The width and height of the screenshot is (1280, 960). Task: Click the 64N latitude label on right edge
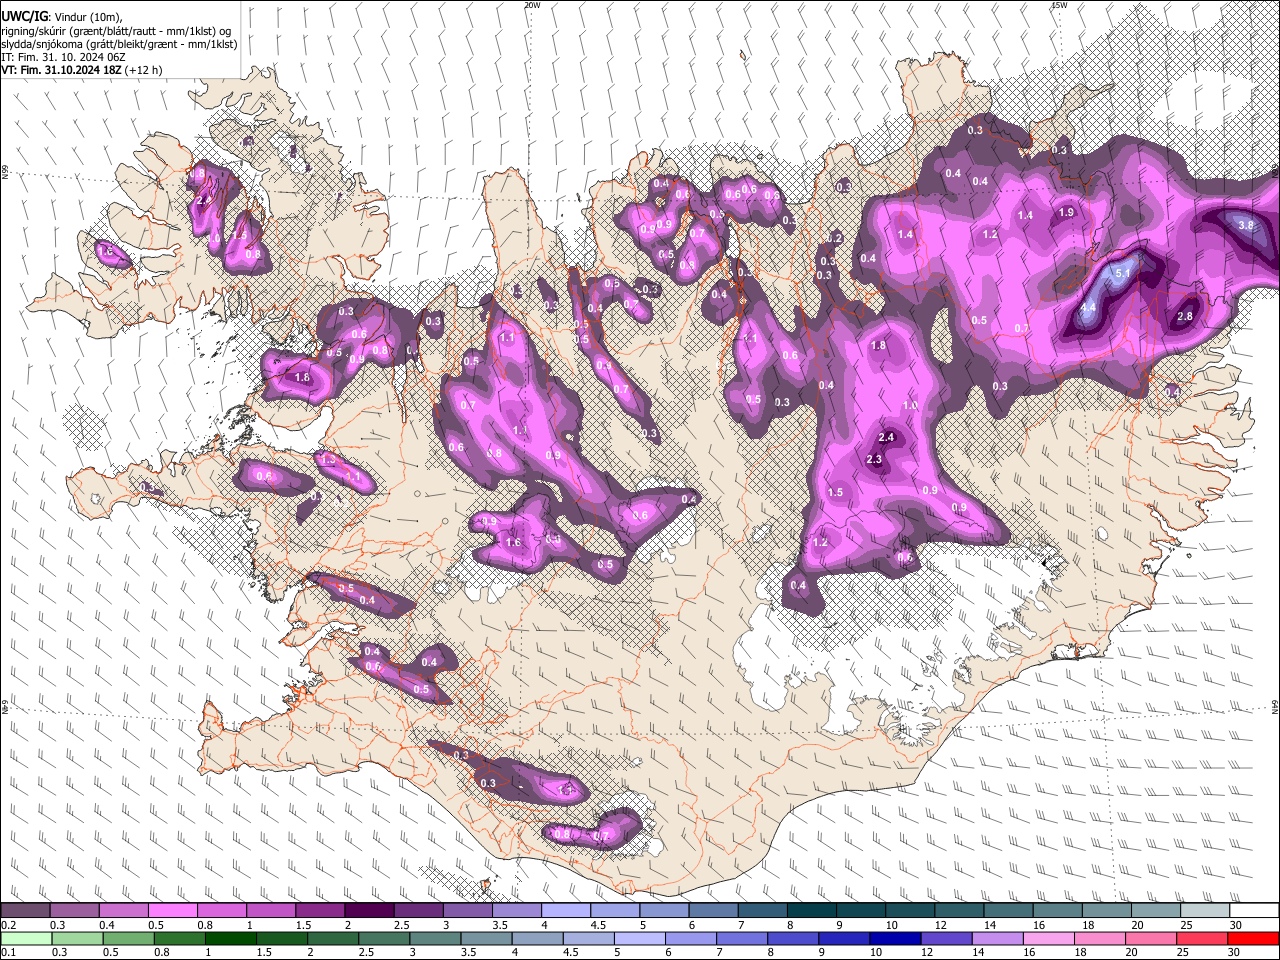pyautogui.click(x=1275, y=706)
